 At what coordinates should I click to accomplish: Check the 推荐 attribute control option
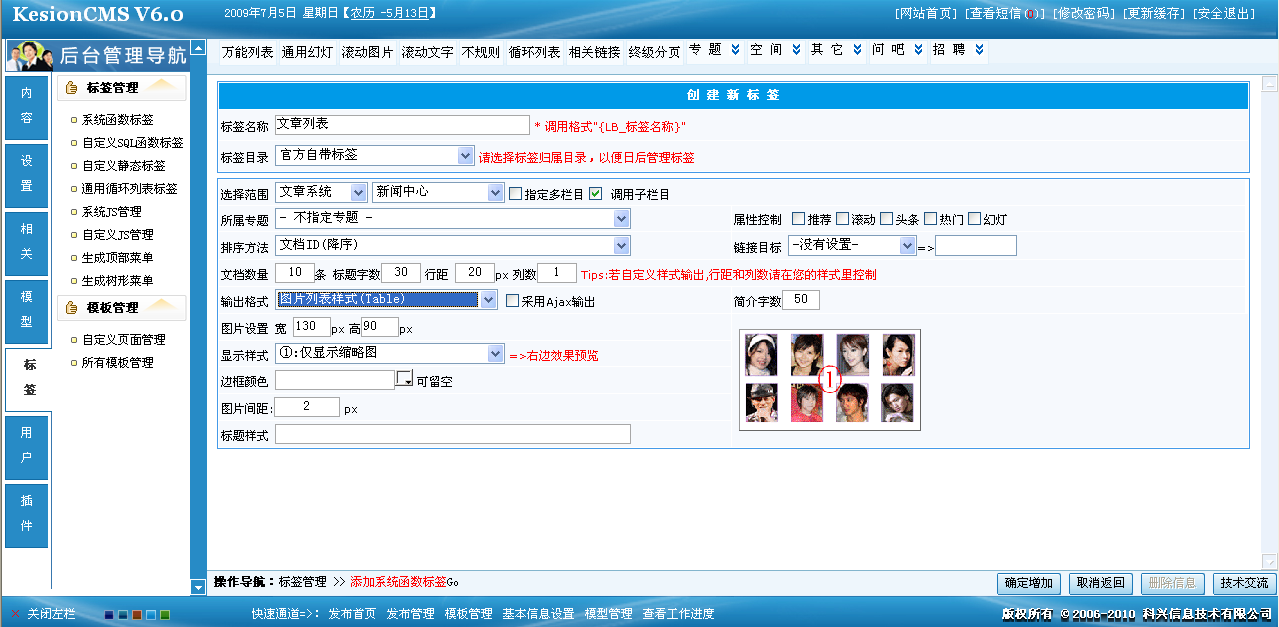point(798,218)
